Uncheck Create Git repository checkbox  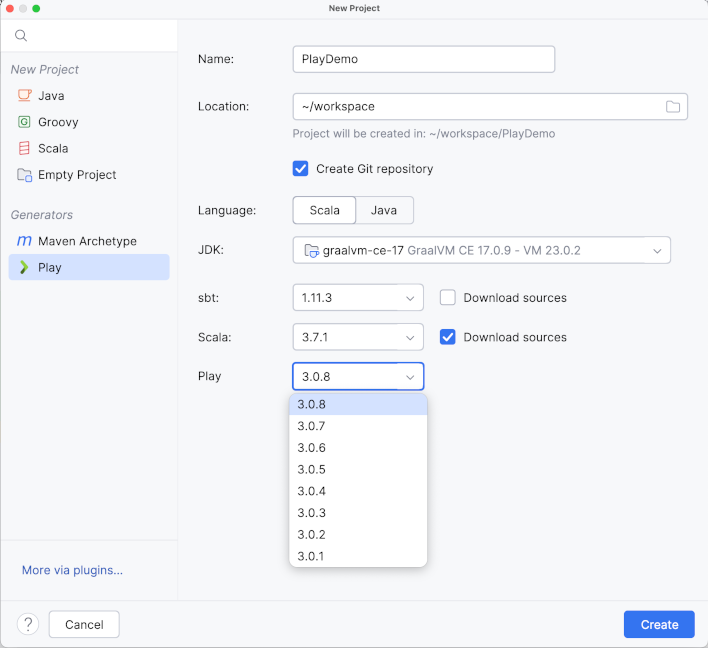tap(300, 169)
